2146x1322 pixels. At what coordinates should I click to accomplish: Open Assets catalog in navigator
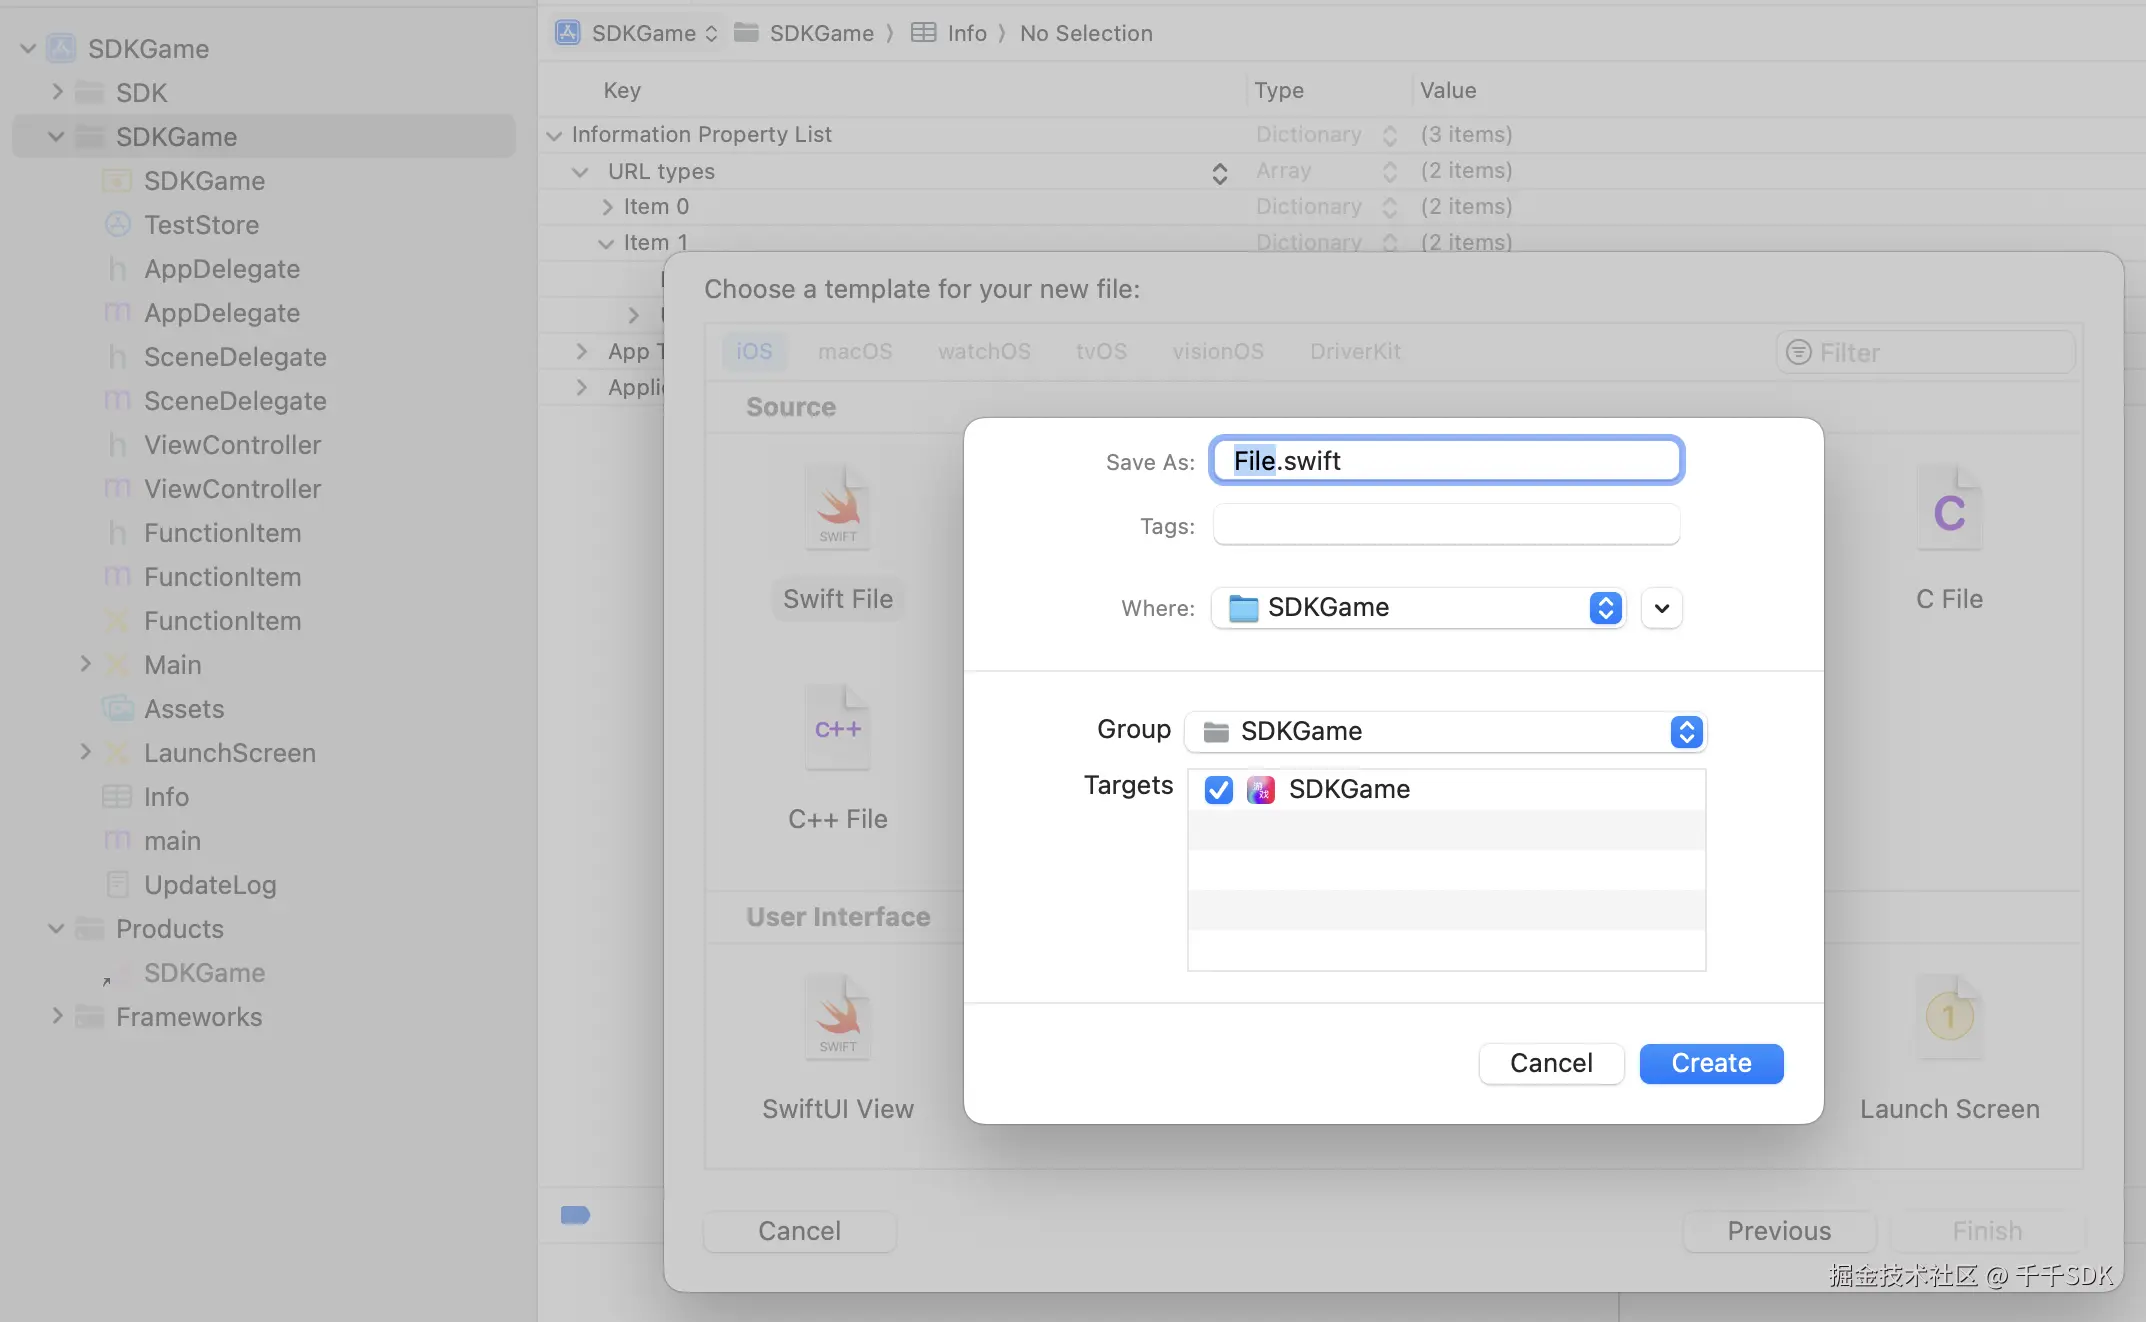(184, 709)
